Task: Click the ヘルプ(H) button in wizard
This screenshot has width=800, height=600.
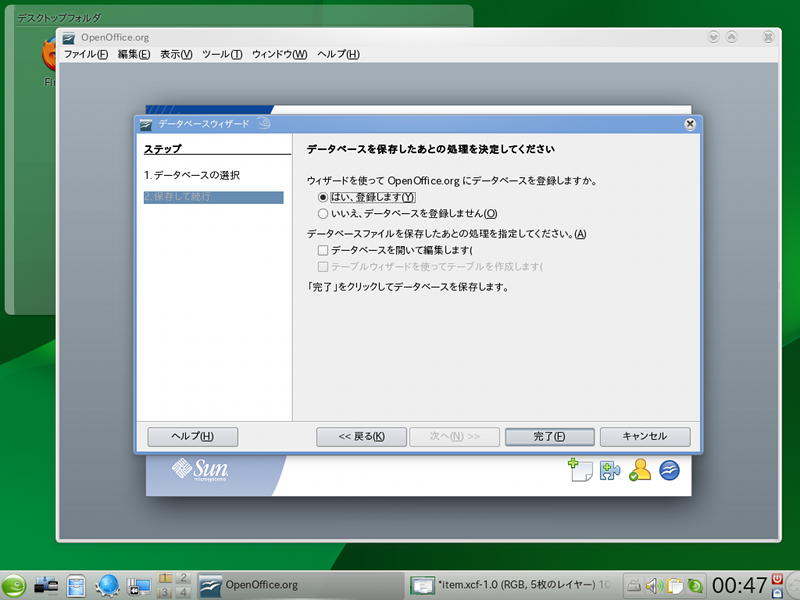Action: [192, 437]
